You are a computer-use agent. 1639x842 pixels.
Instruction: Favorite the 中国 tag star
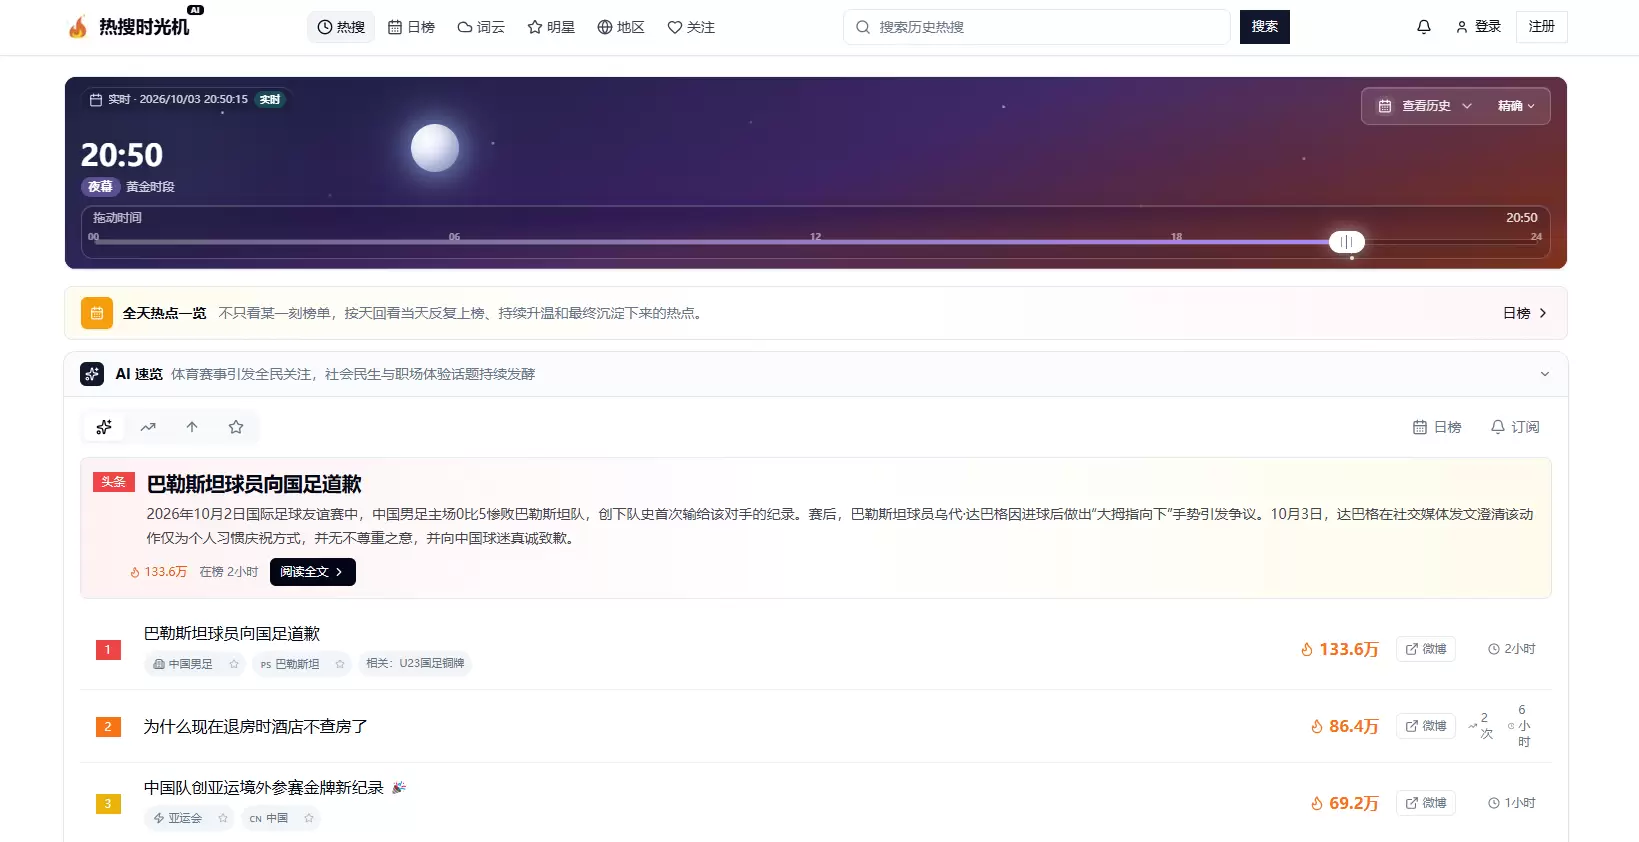309,818
